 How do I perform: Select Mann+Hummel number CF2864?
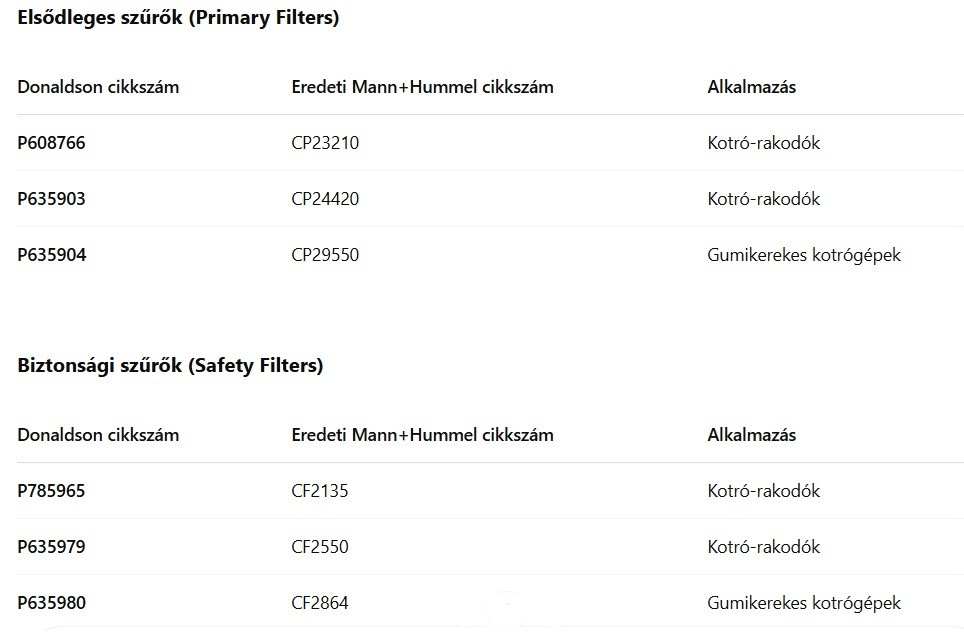(x=320, y=603)
